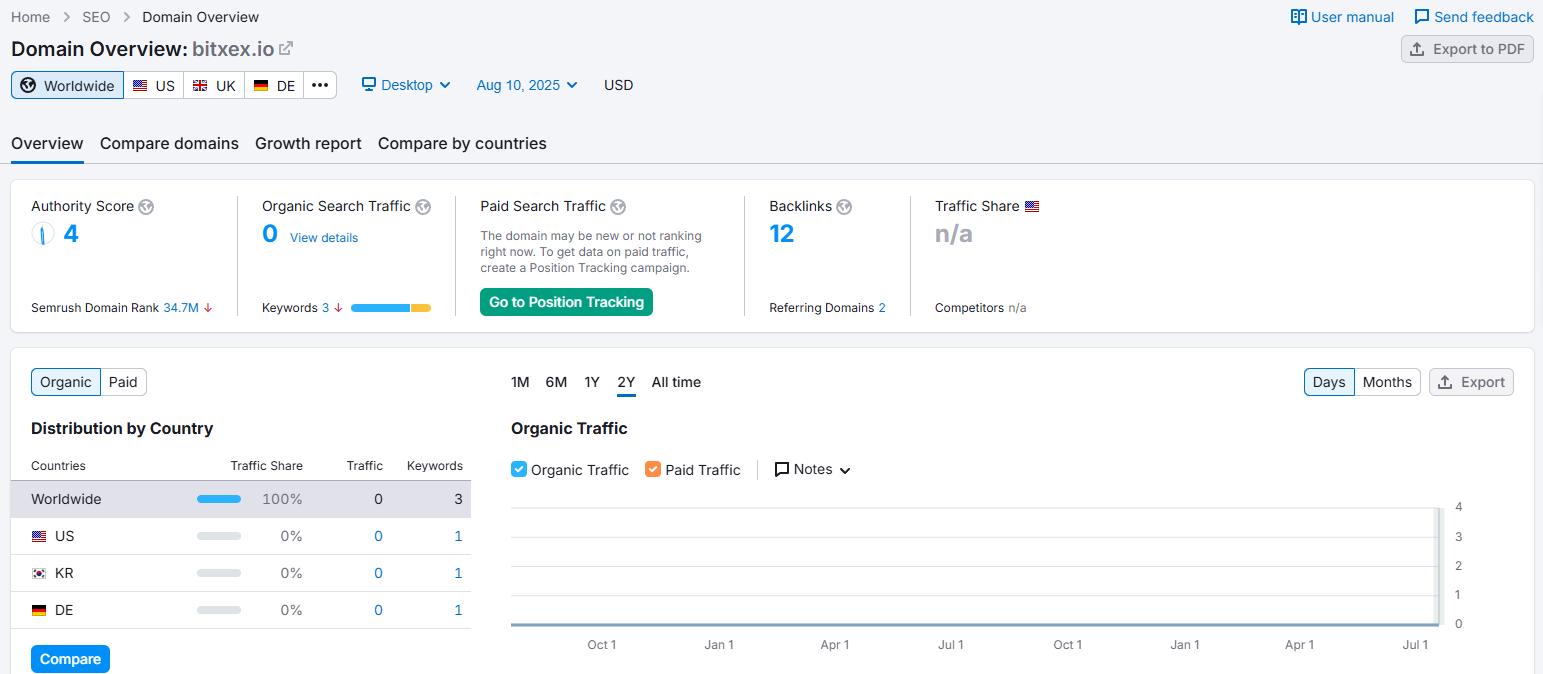Click the Keywords position distribution bar
Viewport: 1543px width, 674px height.
[391, 308]
